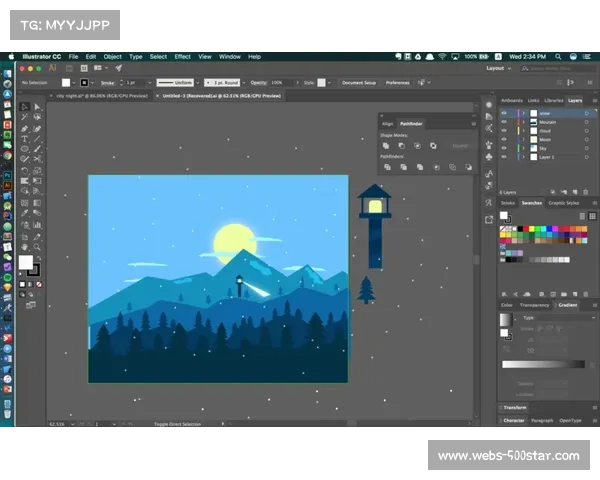Choose the Magic Wand tool
Image resolution: width=600 pixels, height=480 pixels.
(x=25, y=117)
